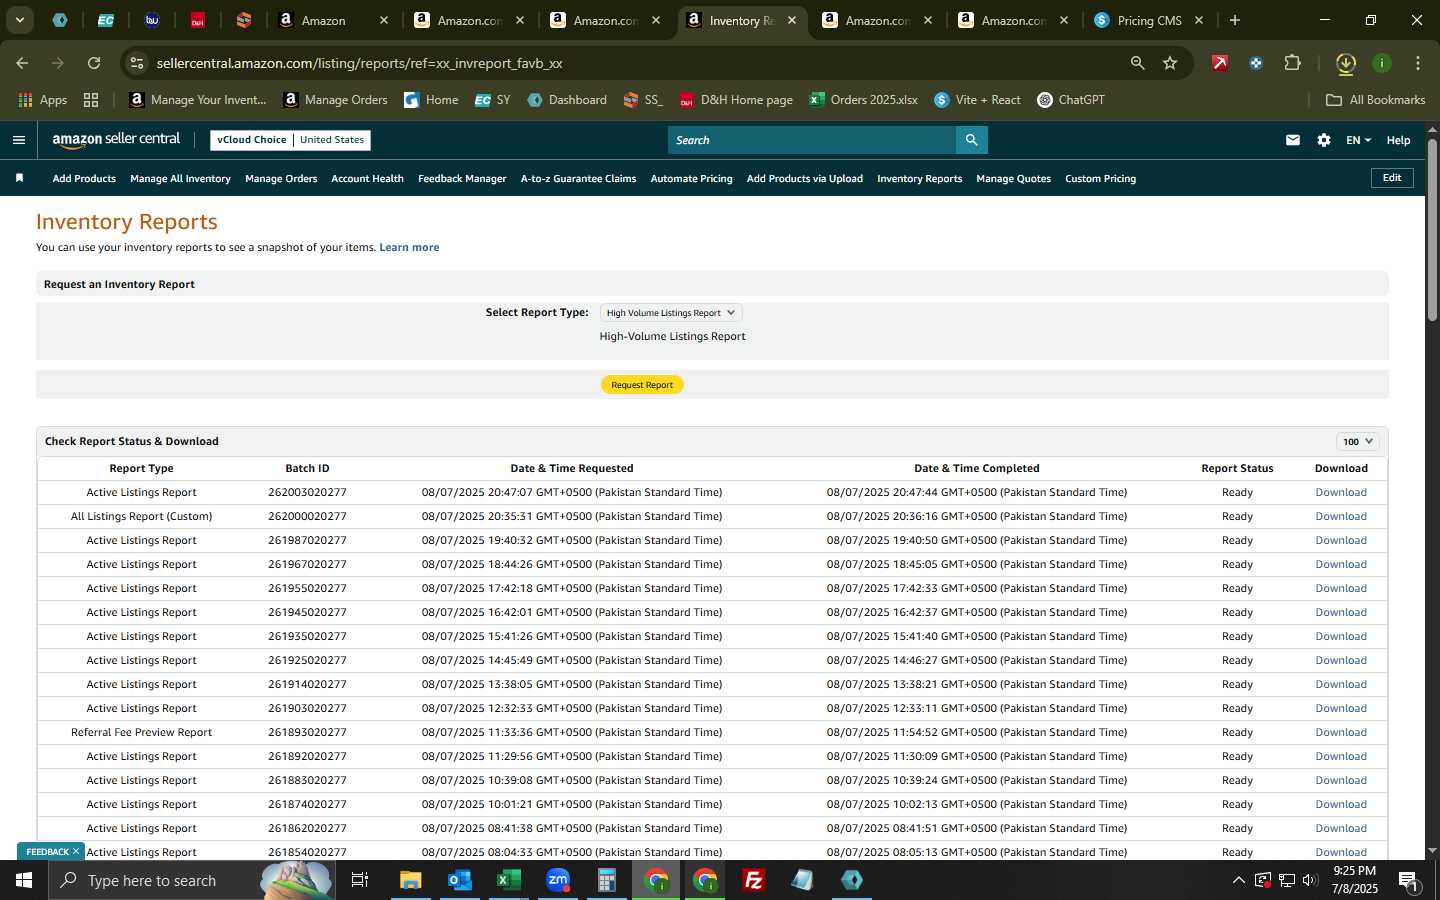
Task: Open the Orders 2025.xlsx bookmark
Action: pyautogui.click(x=864, y=100)
